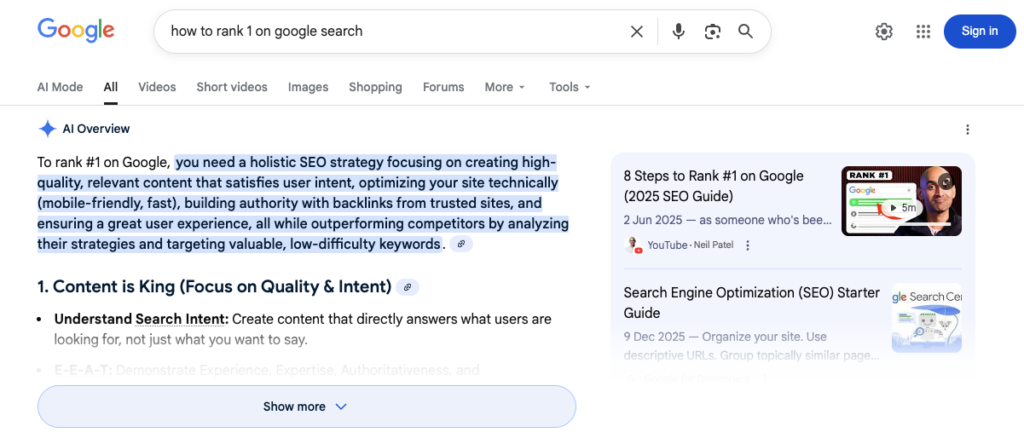Switch to AI Mode tab
Viewport: 1024px width, 444px height.
coord(60,87)
